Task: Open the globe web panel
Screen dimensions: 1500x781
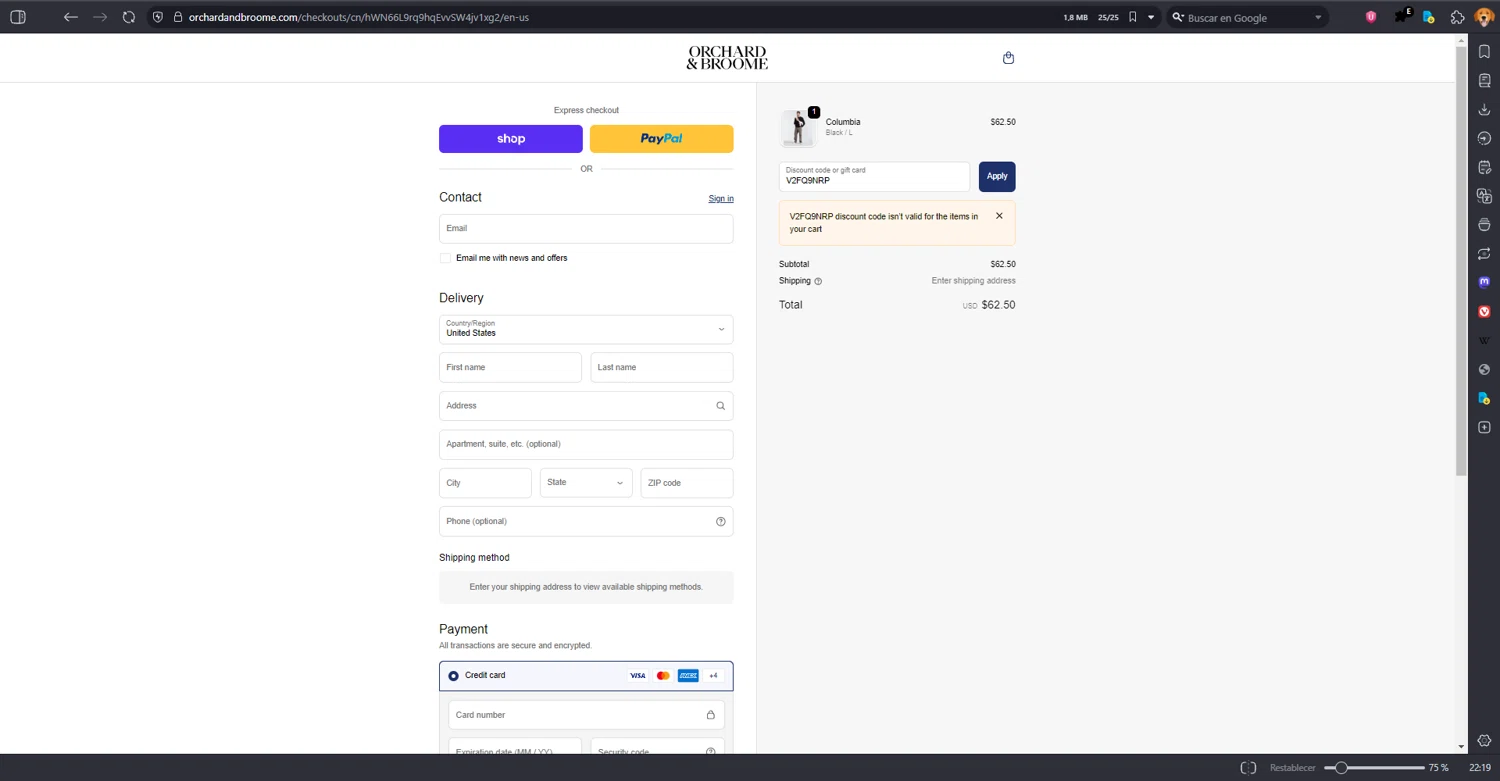Action: pyautogui.click(x=1484, y=370)
